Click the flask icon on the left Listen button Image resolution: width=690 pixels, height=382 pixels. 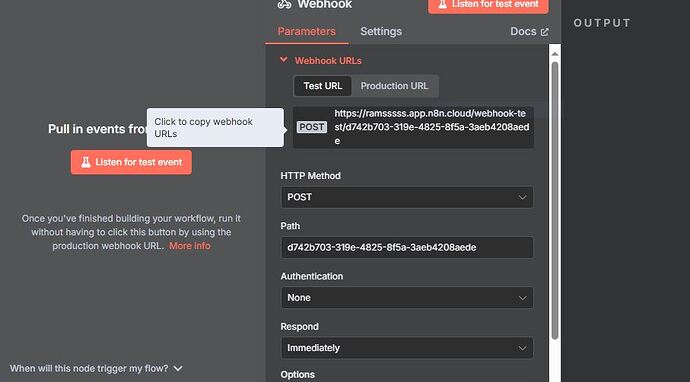click(86, 162)
